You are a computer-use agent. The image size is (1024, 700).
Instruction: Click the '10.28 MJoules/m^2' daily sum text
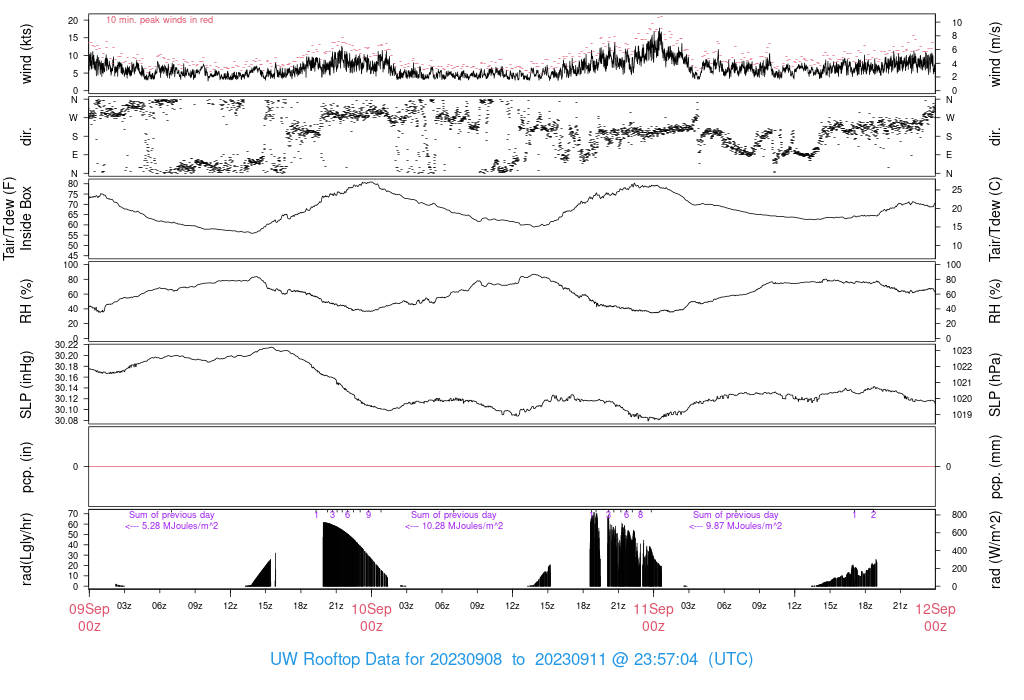click(462, 526)
